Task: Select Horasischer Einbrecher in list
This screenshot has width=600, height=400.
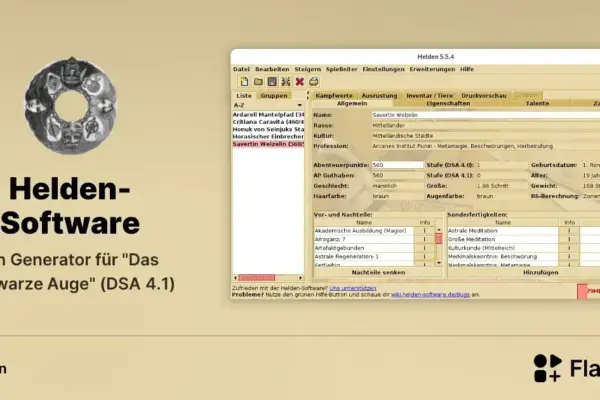Action: click(x=268, y=137)
